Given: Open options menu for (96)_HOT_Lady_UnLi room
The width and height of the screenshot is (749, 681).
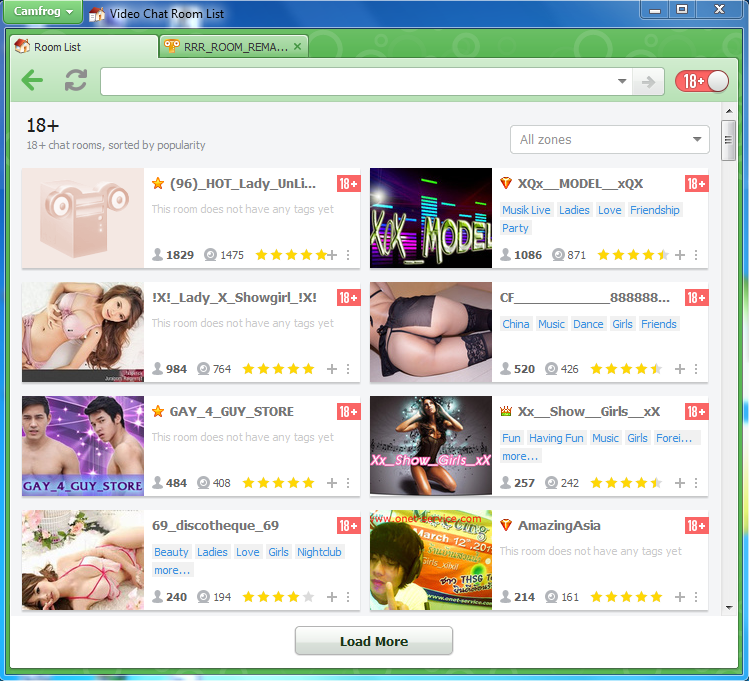Looking at the screenshot, I should point(348,255).
